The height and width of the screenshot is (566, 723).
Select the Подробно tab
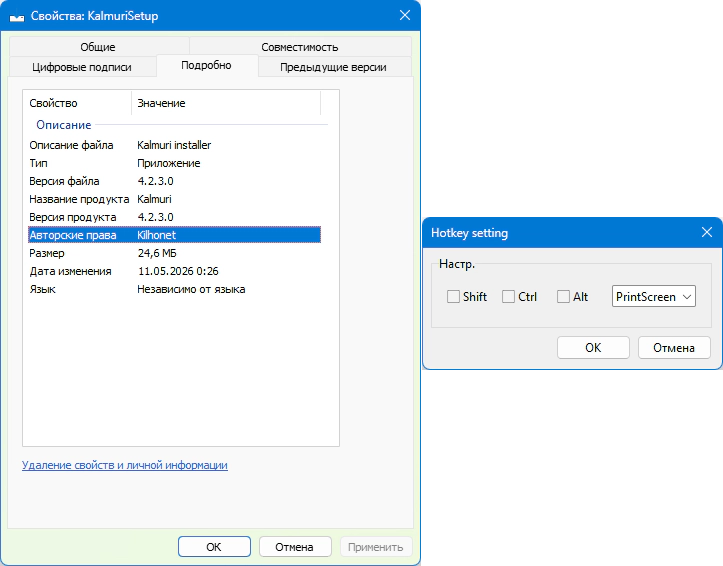point(206,65)
